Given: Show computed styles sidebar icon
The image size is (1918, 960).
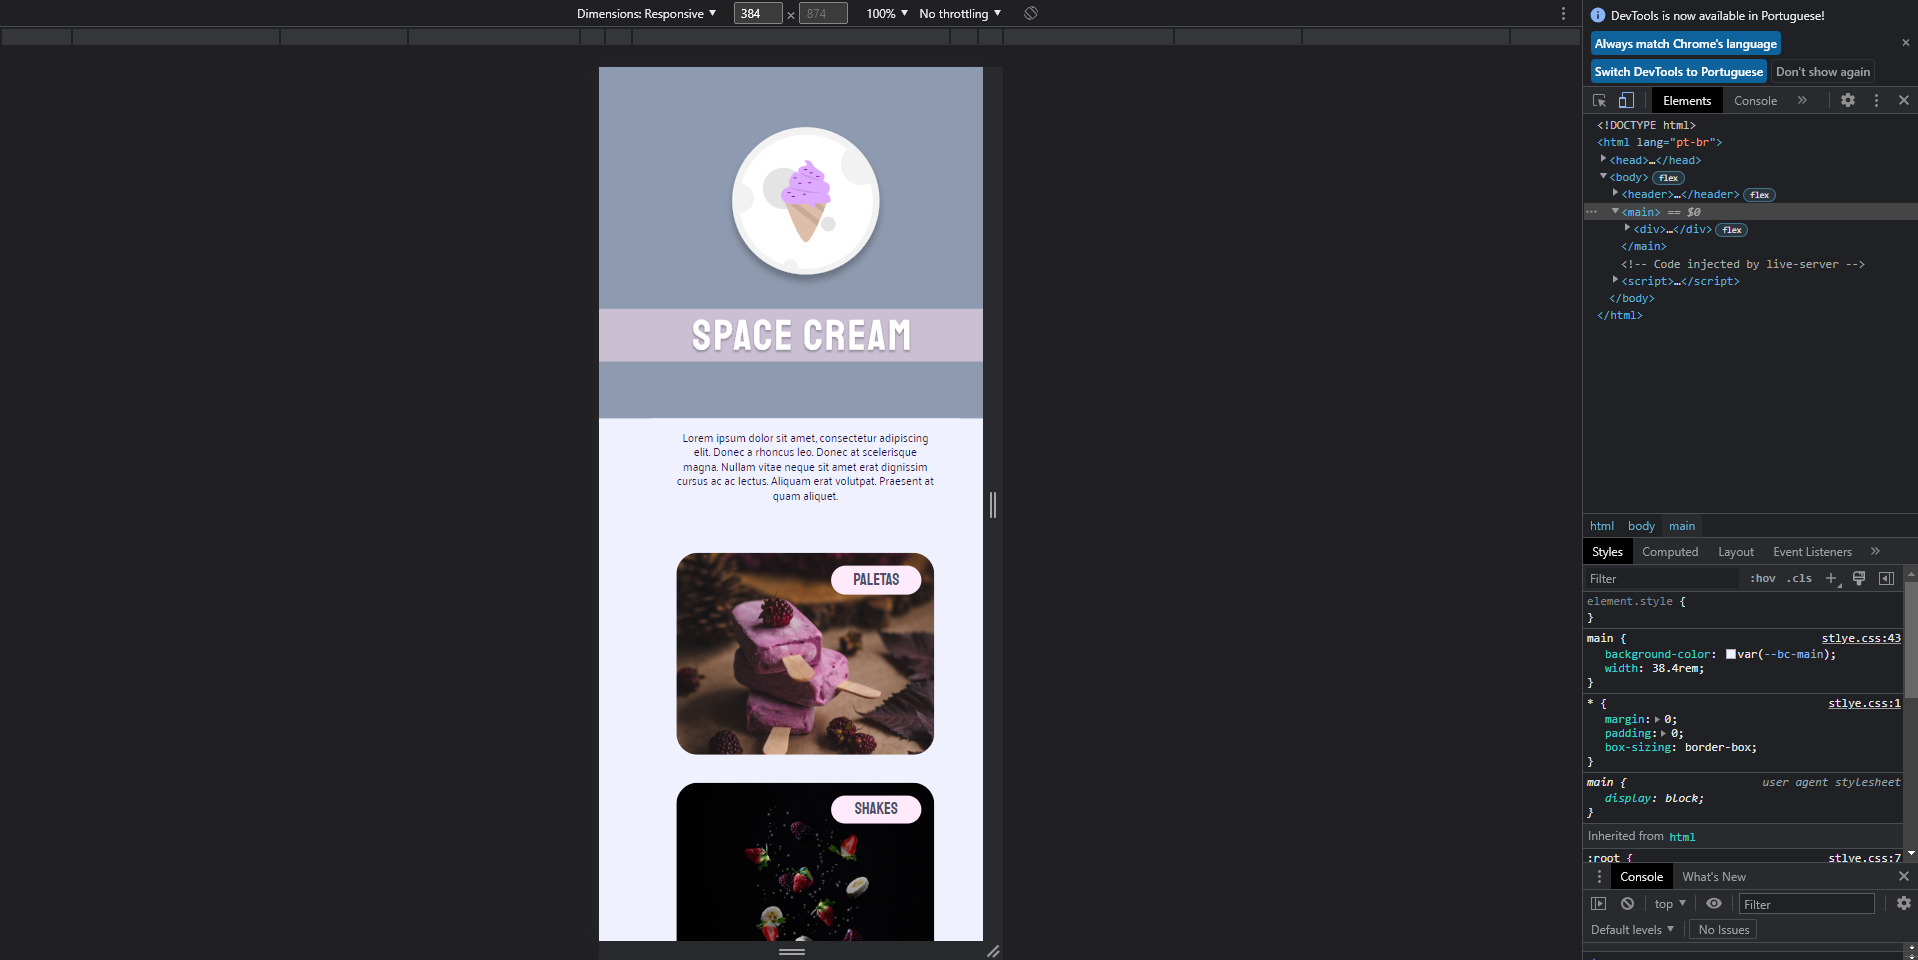Looking at the screenshot, I should point(1886,578).
